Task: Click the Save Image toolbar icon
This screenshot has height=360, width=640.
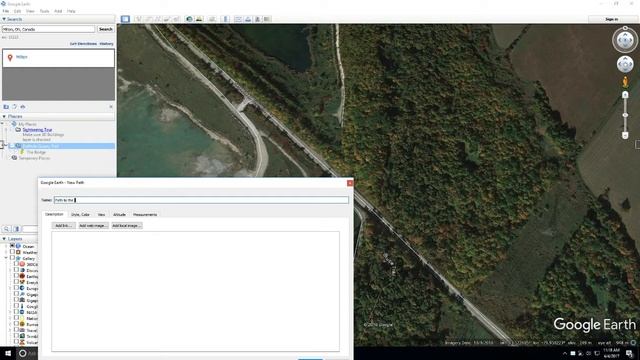Action: coord(258,19)
